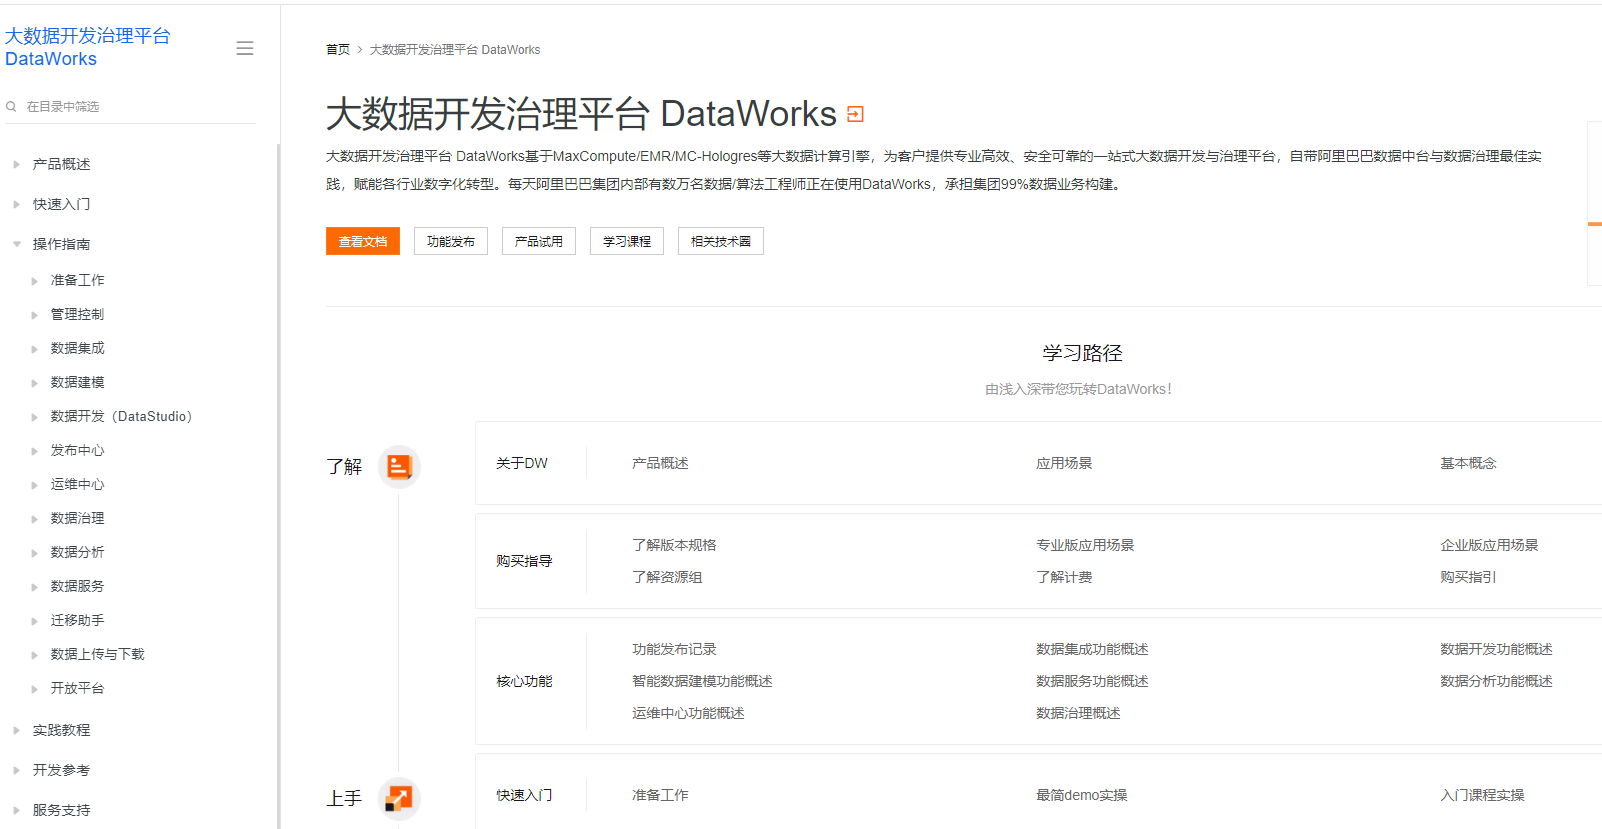Open 功能发布记录 link
Viewport: 1602px width, 829px height.
674,649
